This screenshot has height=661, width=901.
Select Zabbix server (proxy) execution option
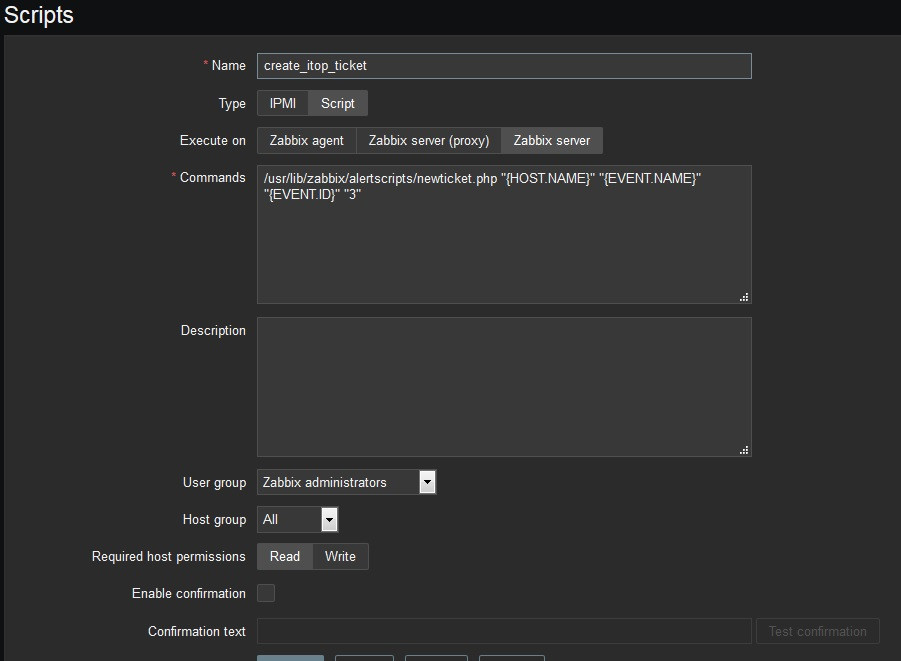tap(428, 140)
